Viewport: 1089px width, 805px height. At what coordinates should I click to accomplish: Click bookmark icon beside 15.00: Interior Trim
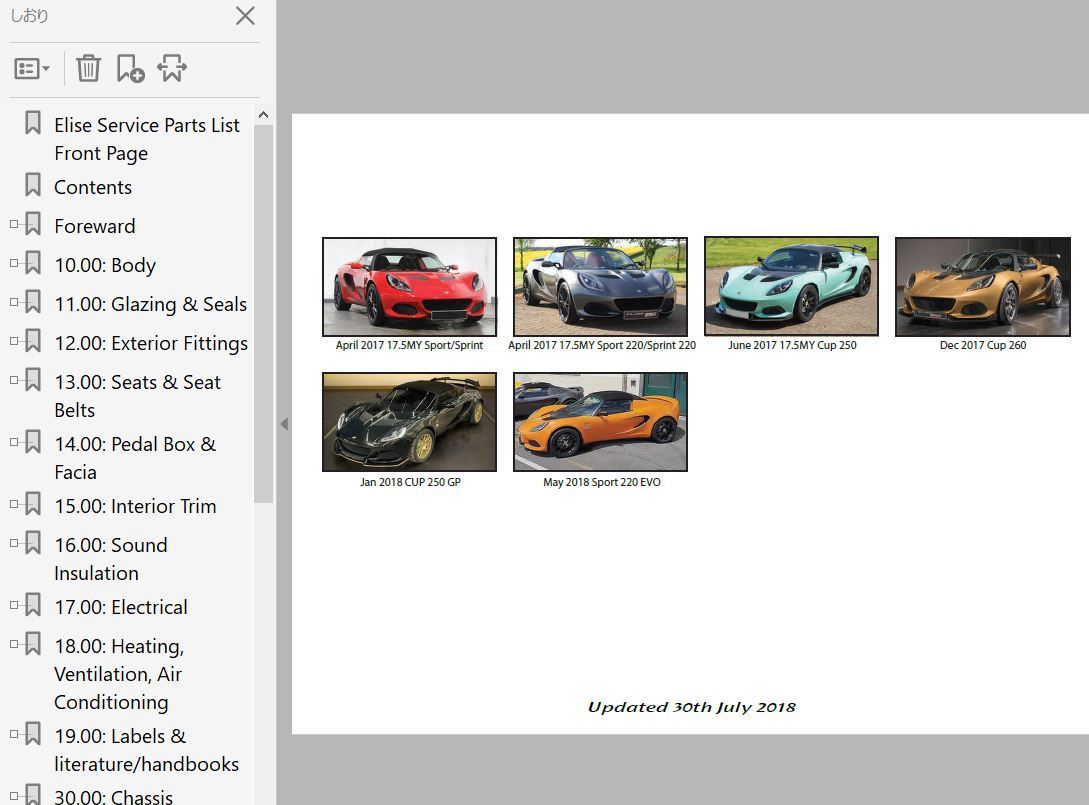click(33, 504)
